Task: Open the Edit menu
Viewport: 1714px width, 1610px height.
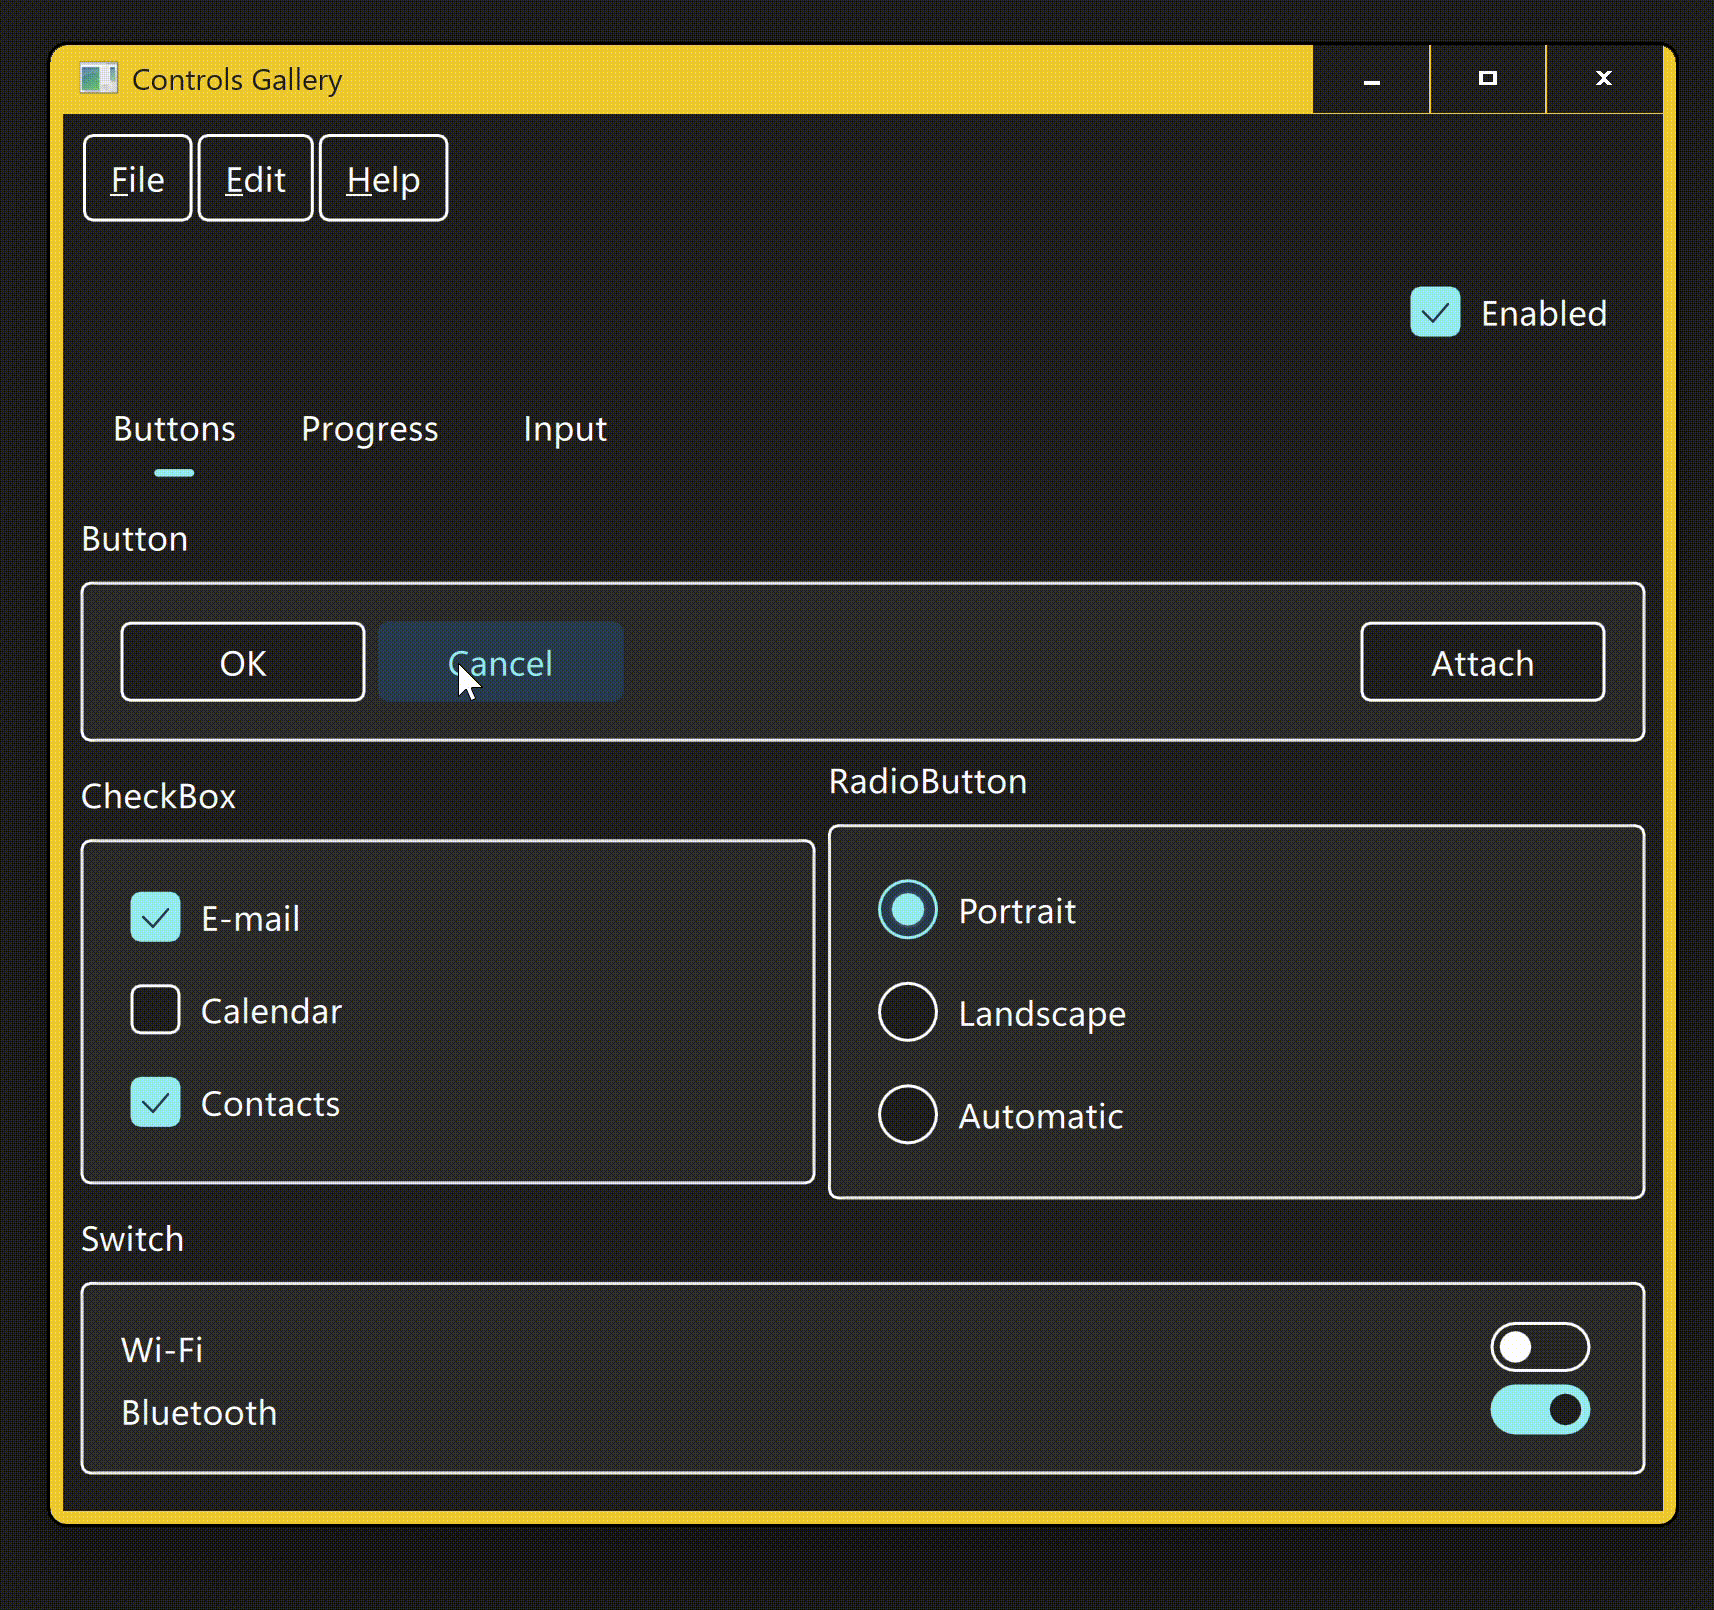Action: (255, 178)
